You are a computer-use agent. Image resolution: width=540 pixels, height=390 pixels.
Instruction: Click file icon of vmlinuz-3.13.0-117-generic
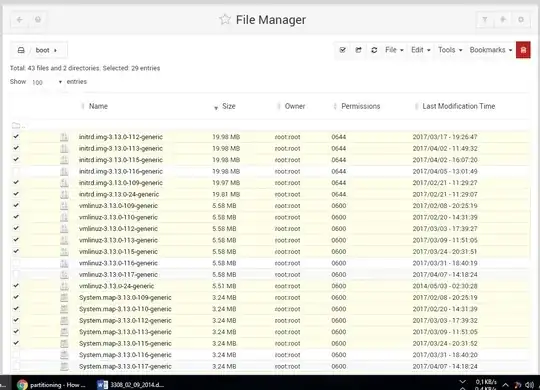64,275
